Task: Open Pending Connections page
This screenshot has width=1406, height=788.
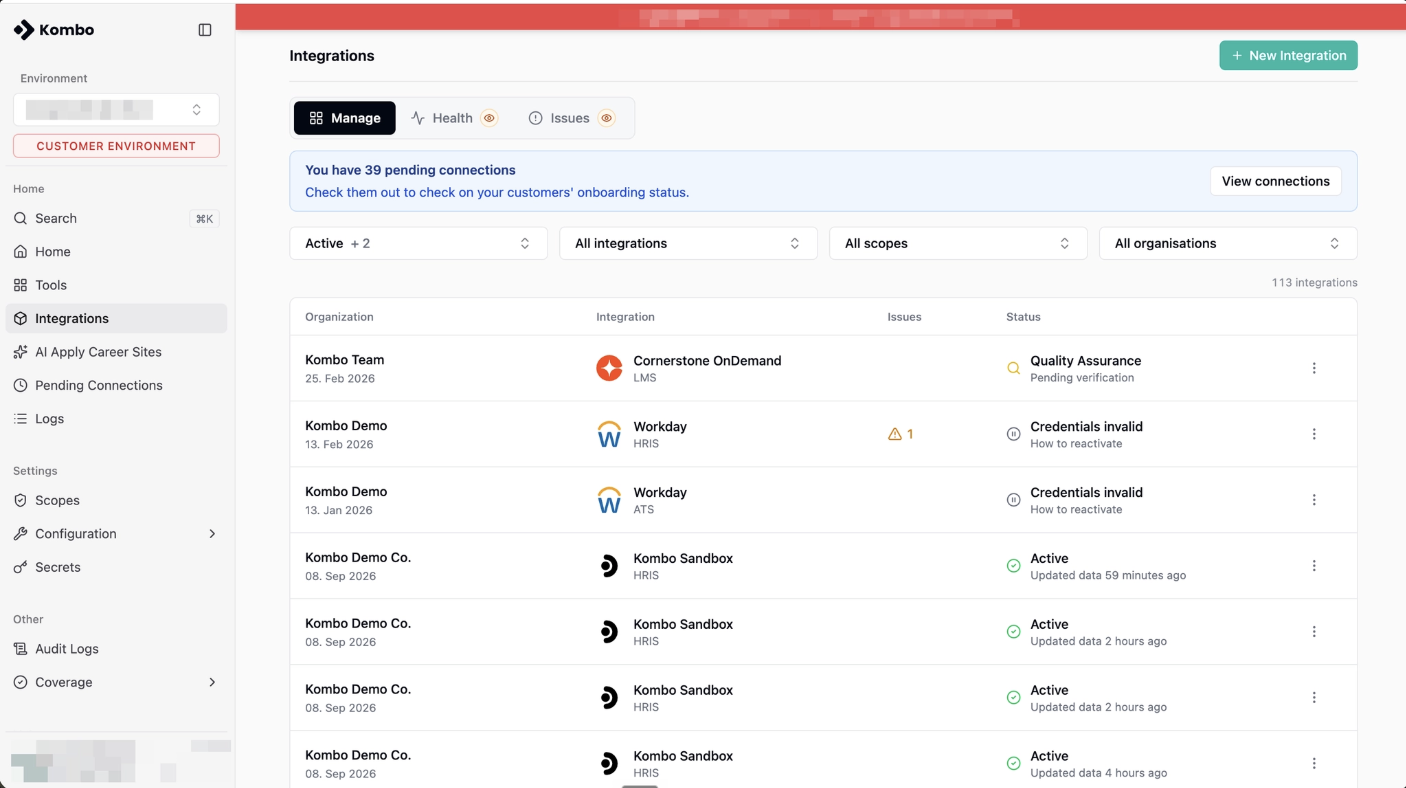Action: point(116,385)
